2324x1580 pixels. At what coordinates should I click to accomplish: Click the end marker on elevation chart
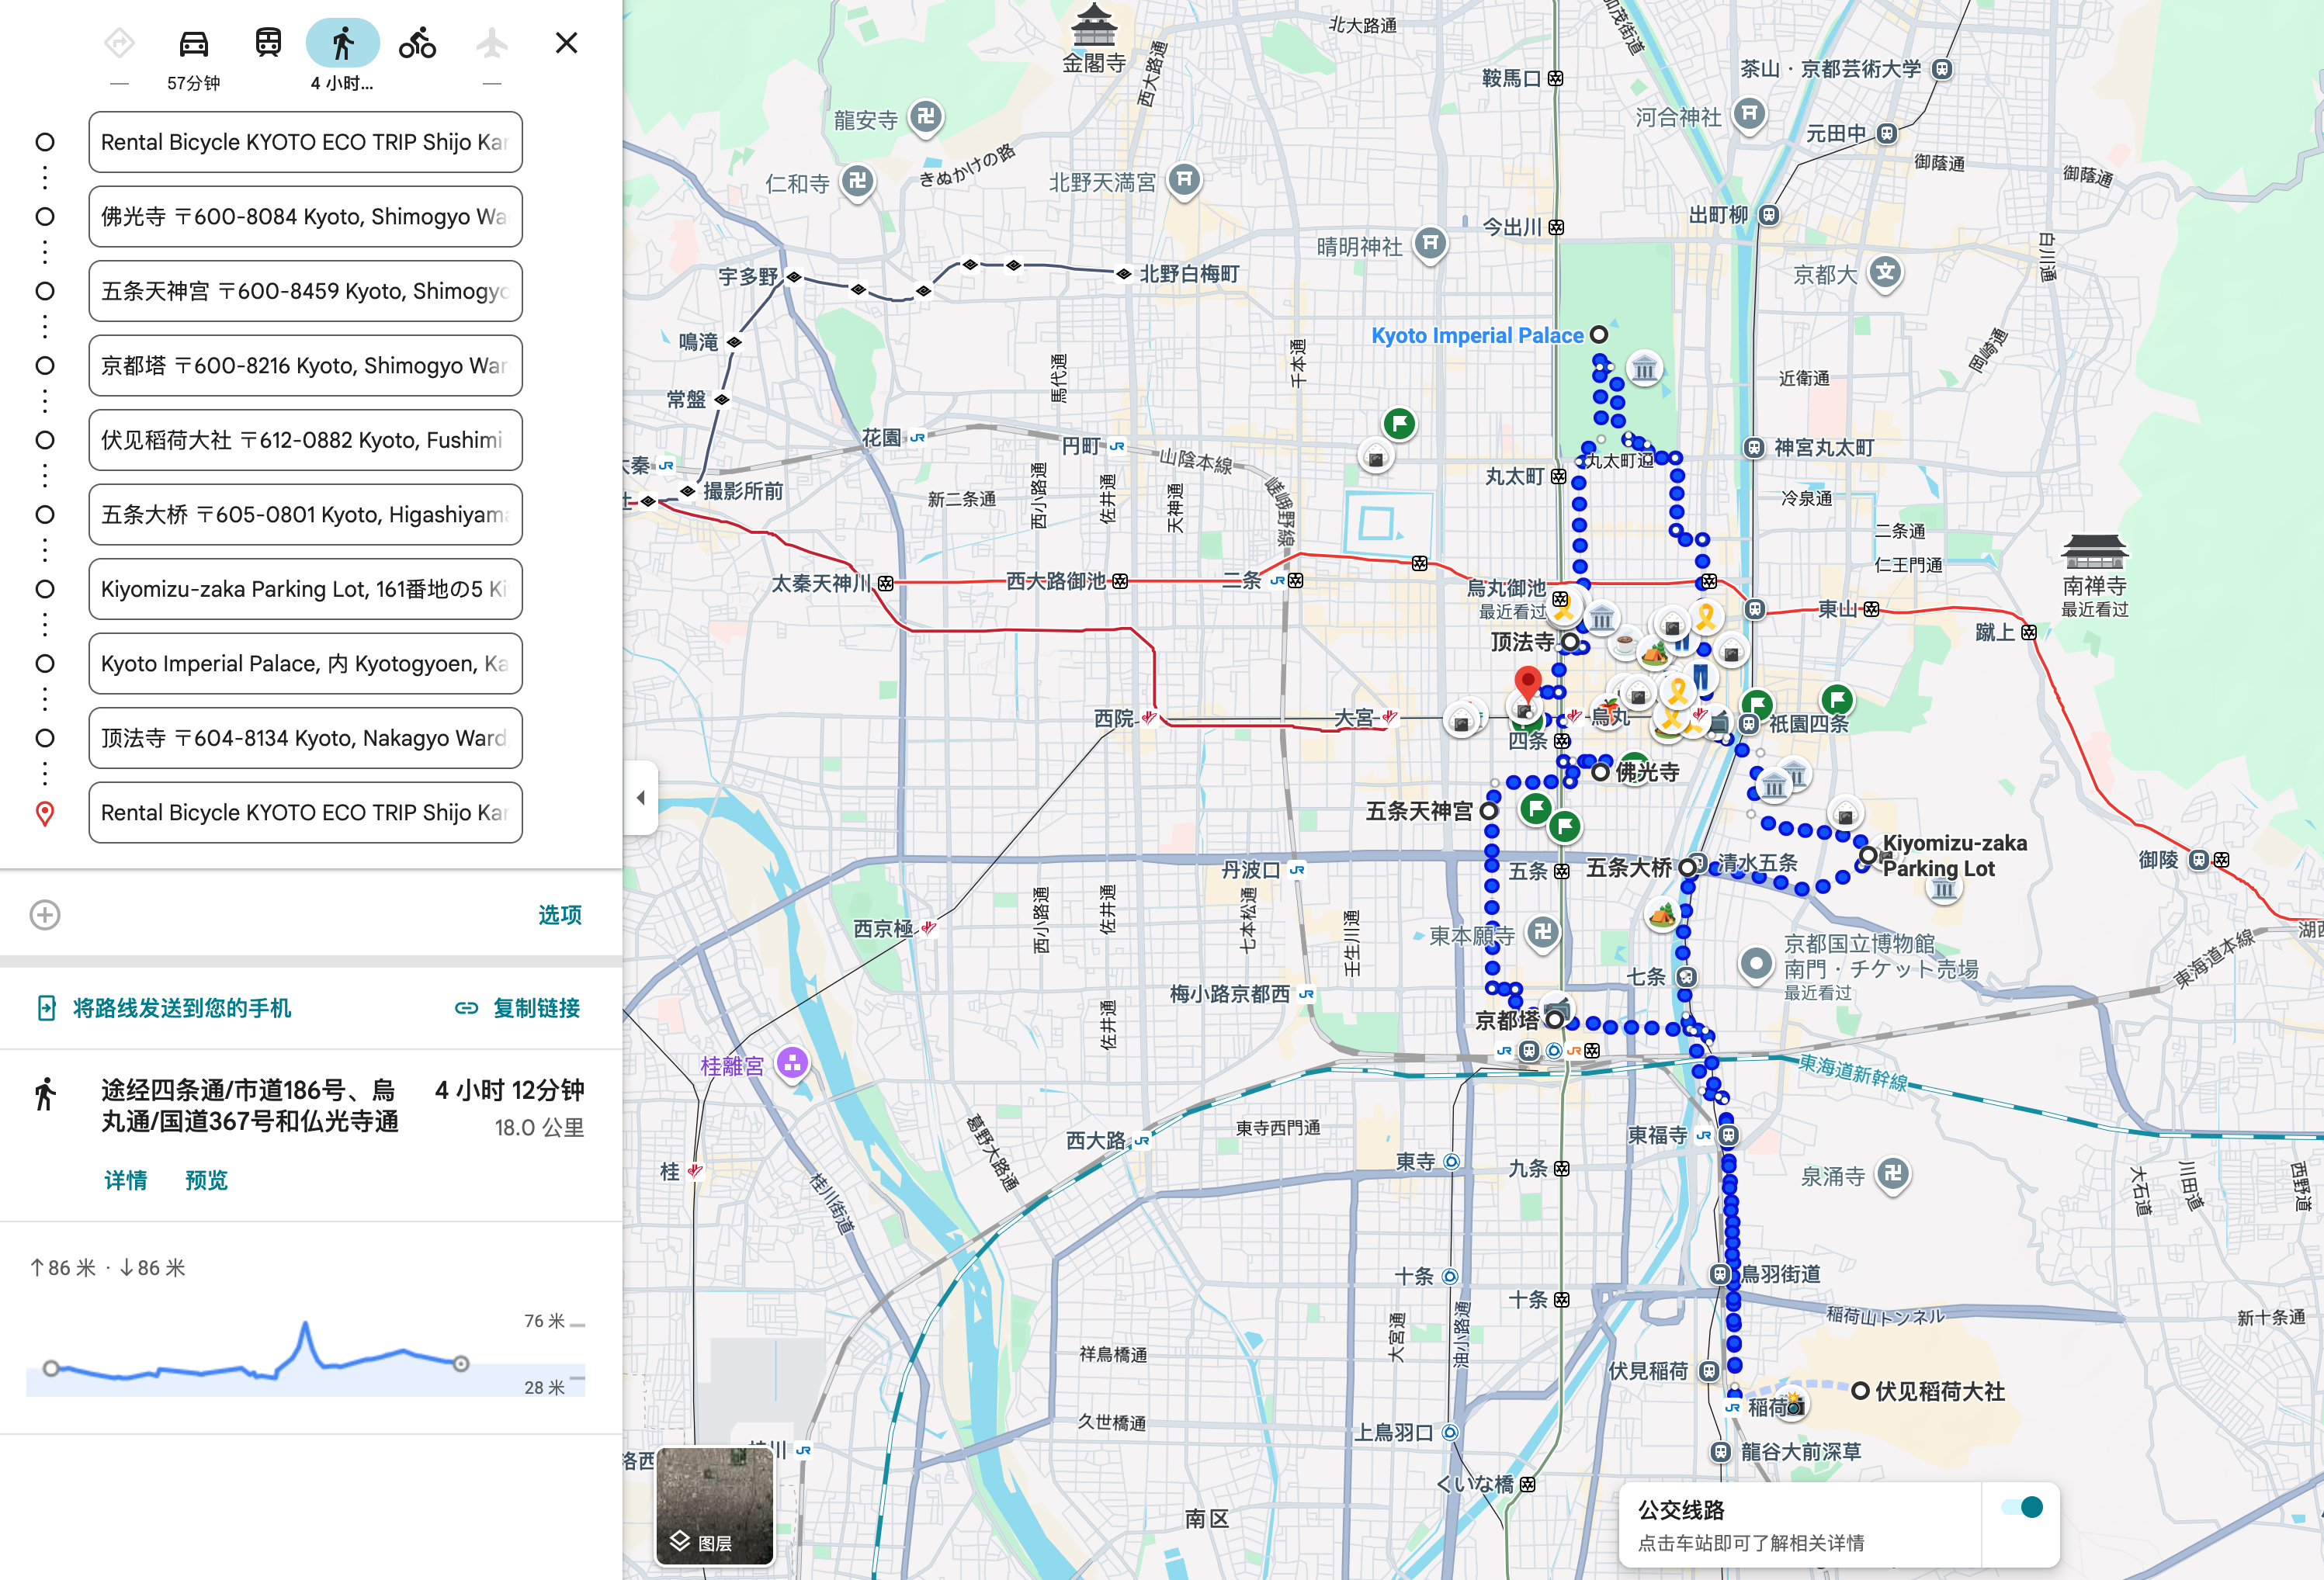click(461, 1364)
